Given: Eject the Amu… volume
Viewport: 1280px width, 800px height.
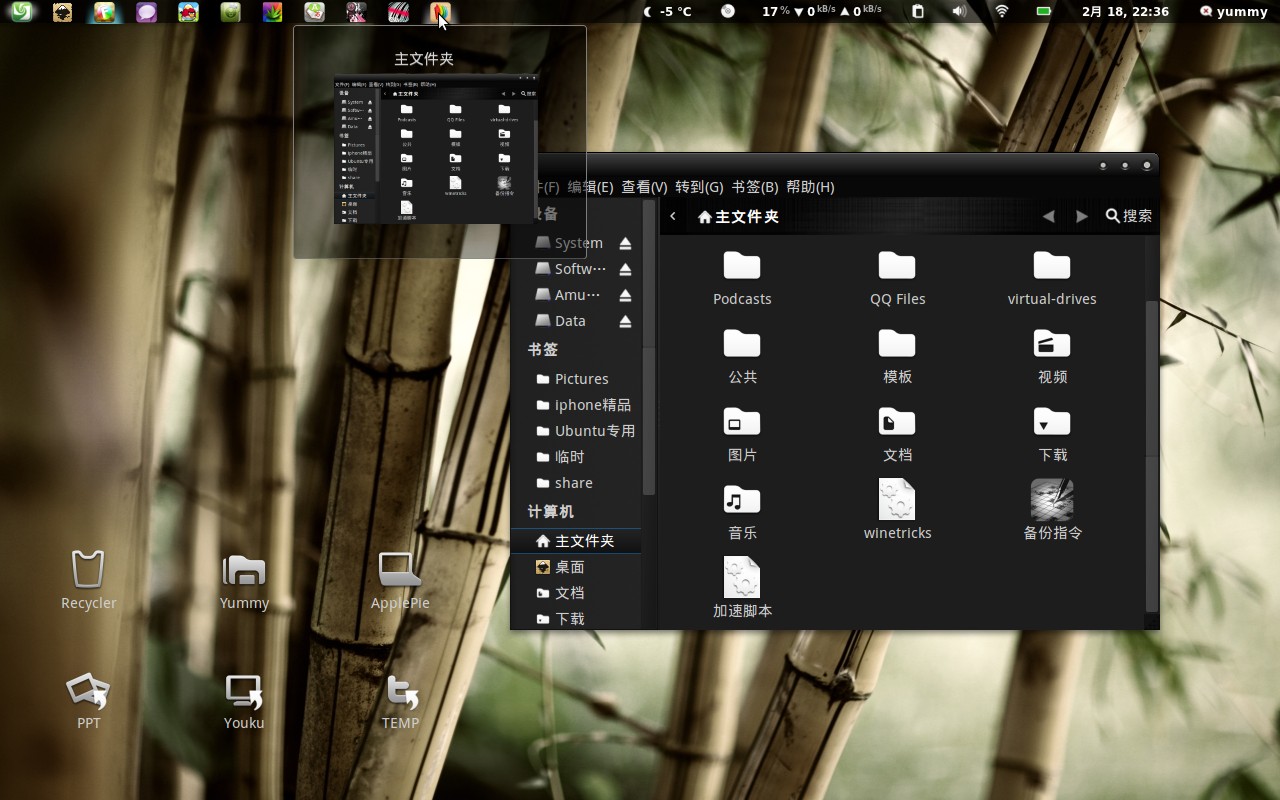Looking at the screenshot, I should click(x=625, y=295).
